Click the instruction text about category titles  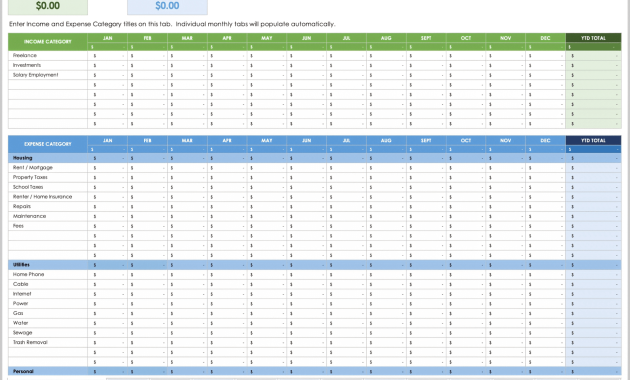(172, 24)
